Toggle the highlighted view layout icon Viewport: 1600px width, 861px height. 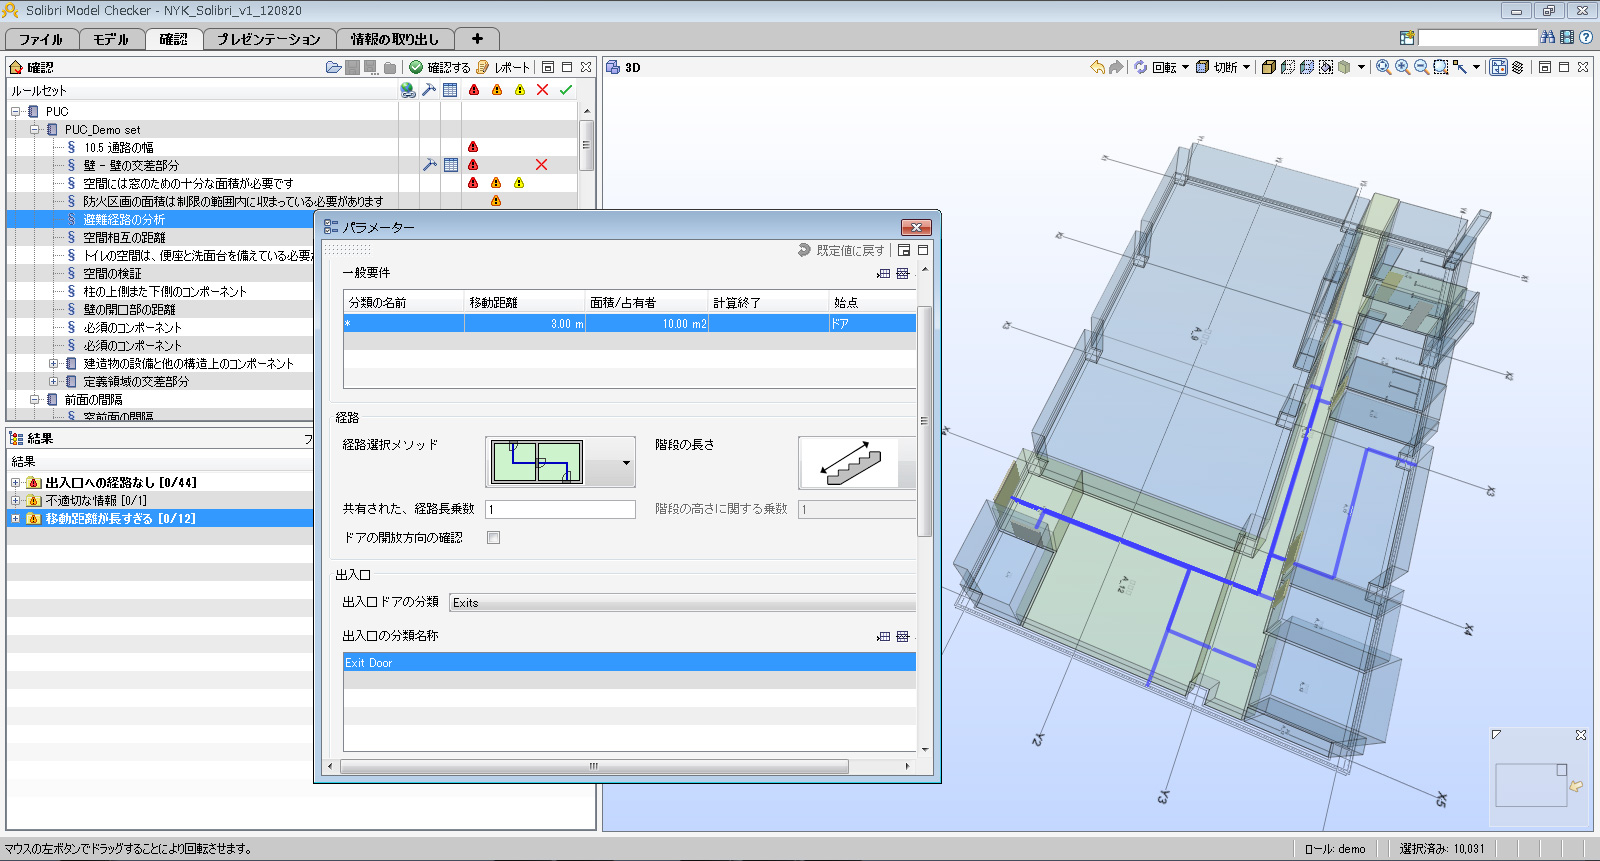point(1498,67)
